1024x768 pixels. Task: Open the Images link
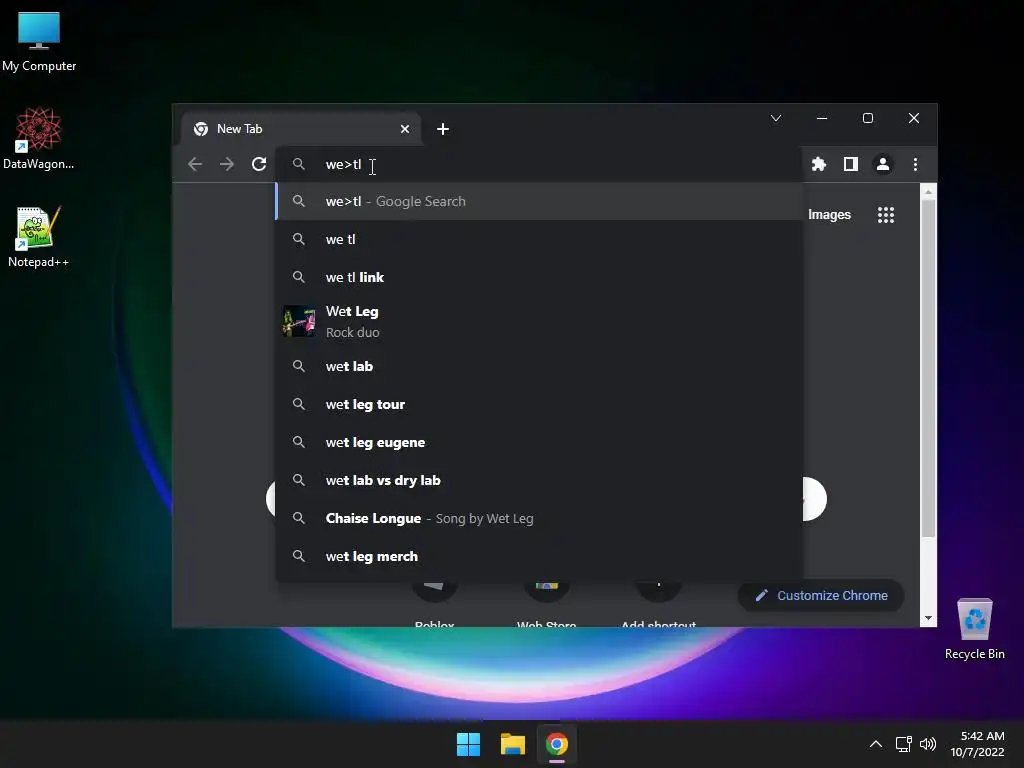pyautogui.click(x=829, y=215)
